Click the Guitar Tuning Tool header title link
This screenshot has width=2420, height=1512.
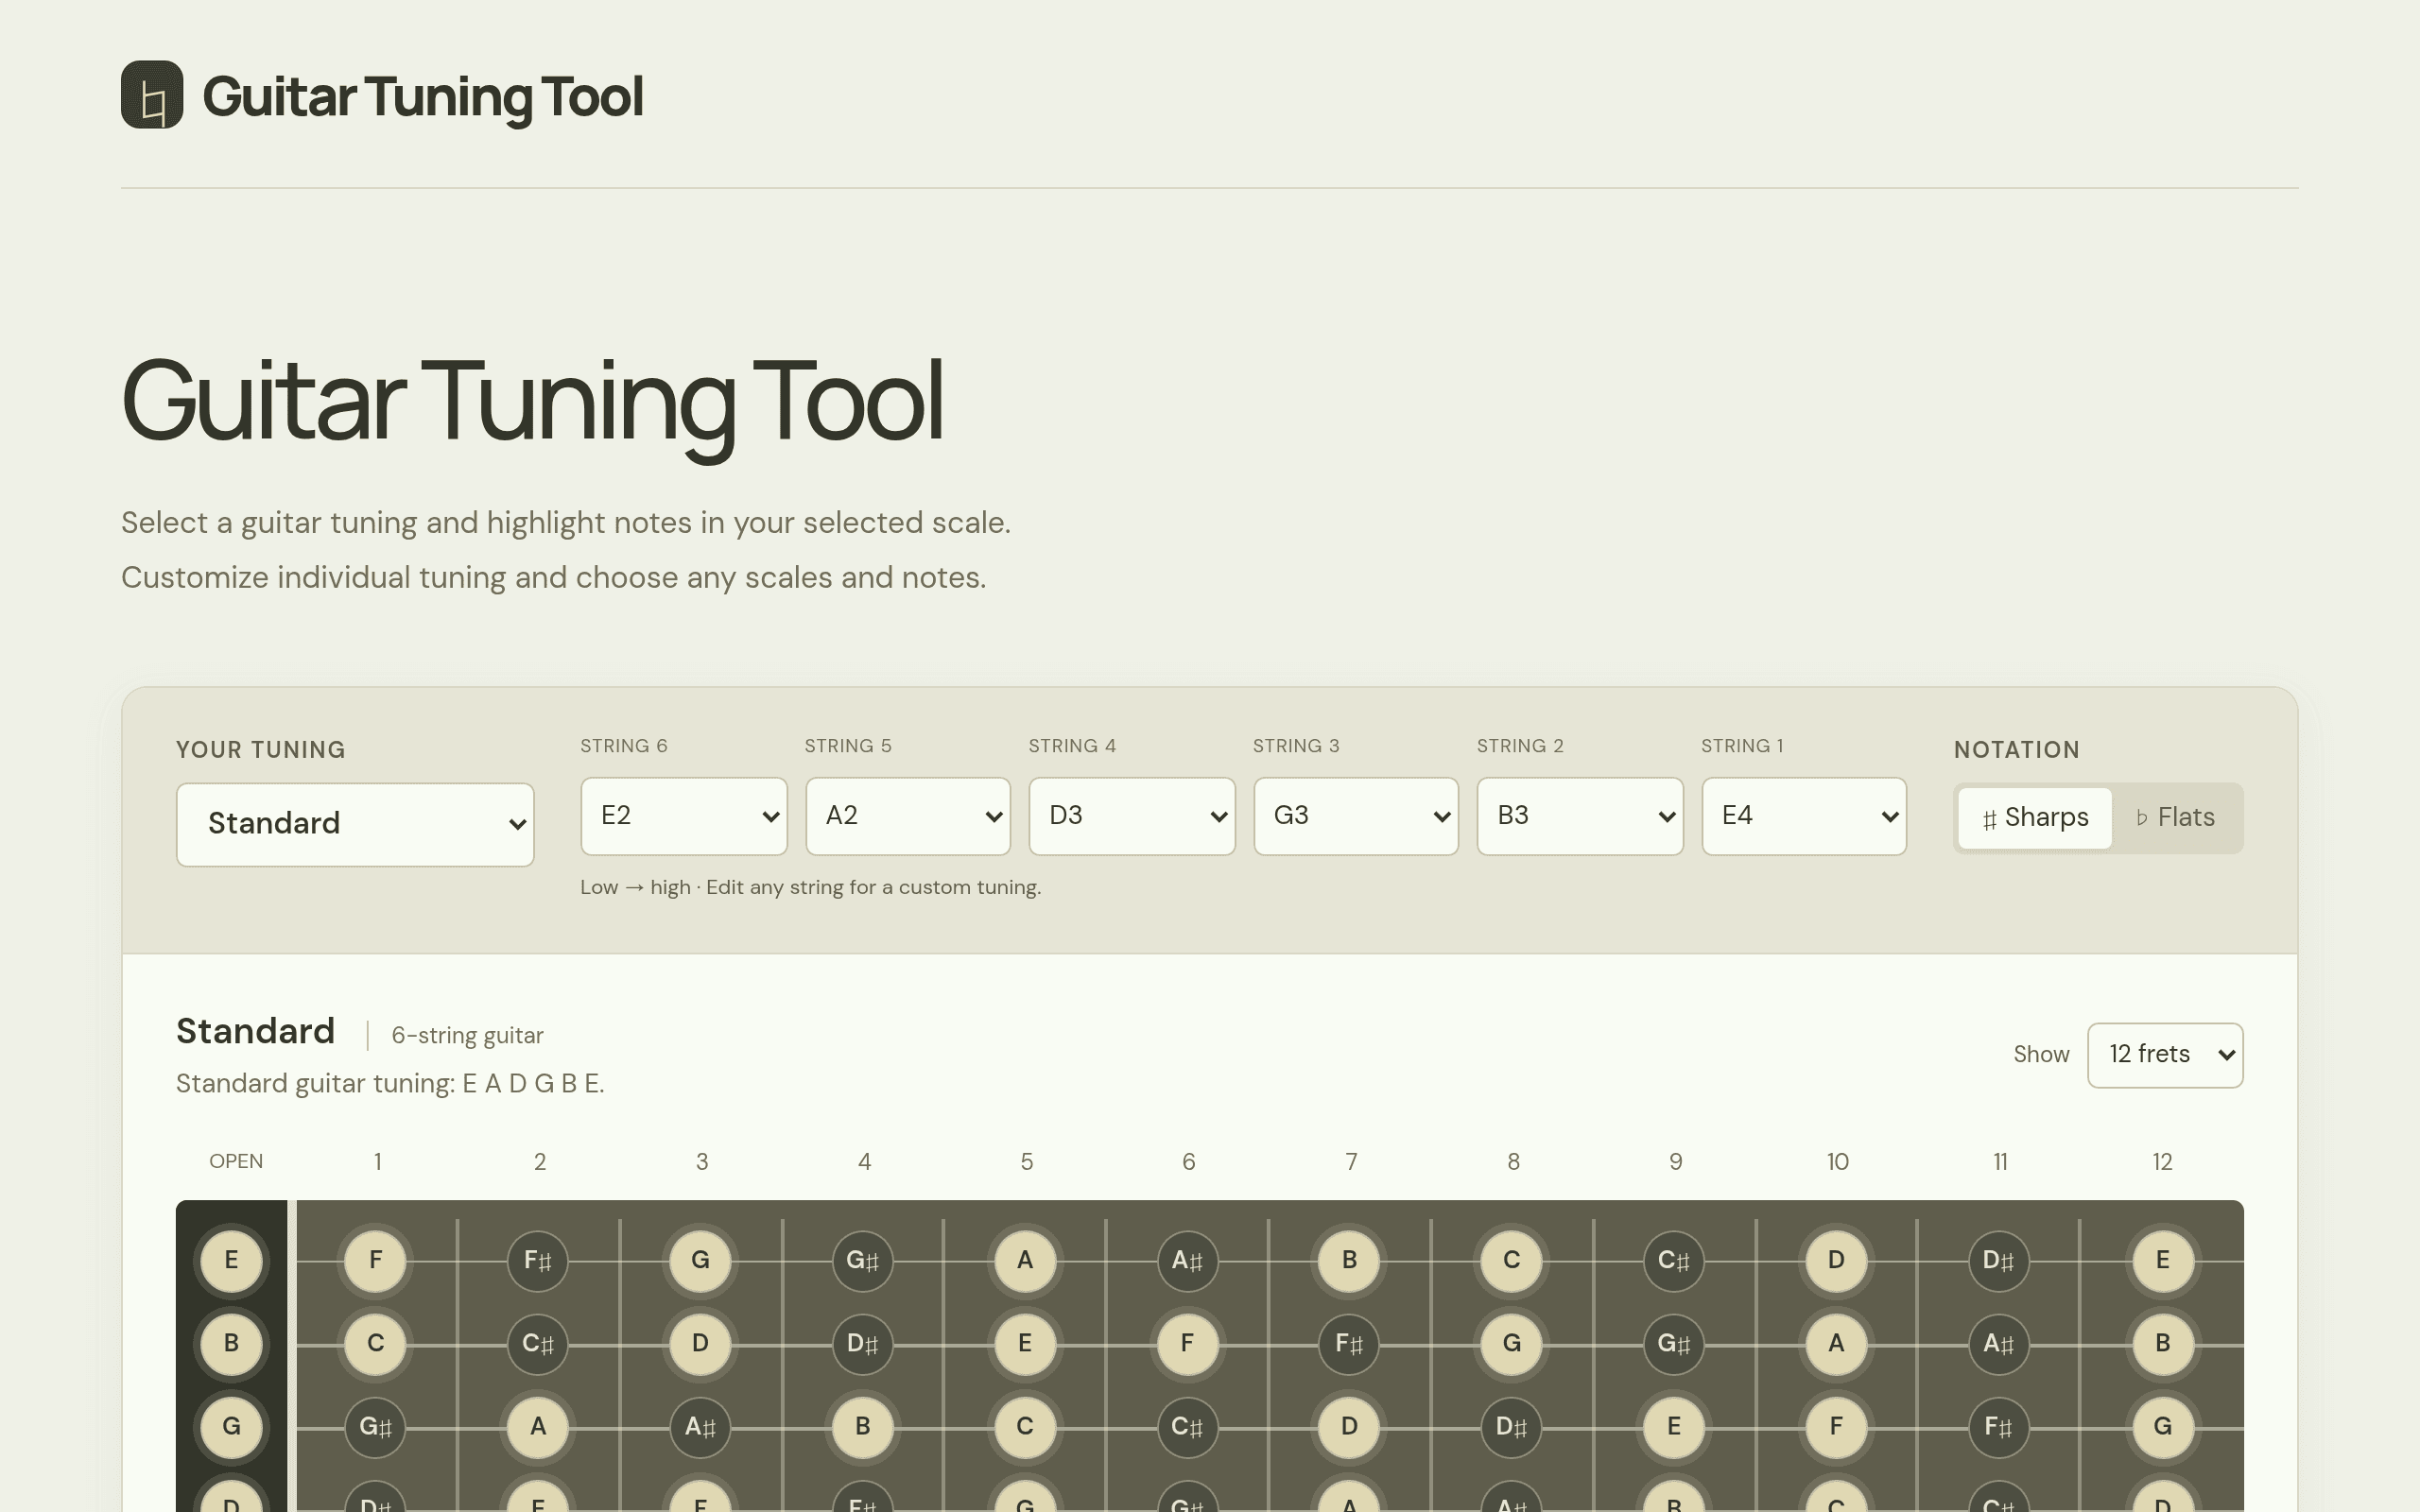(x=422, y=97)
